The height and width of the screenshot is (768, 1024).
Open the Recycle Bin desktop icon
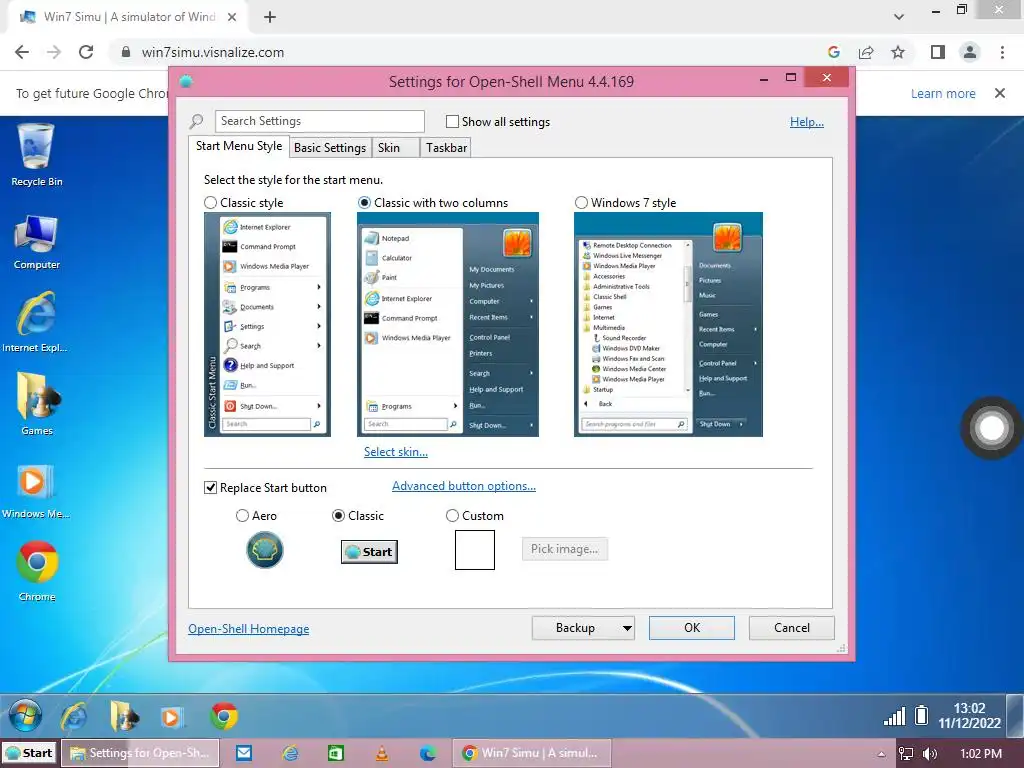pos(37,155)
